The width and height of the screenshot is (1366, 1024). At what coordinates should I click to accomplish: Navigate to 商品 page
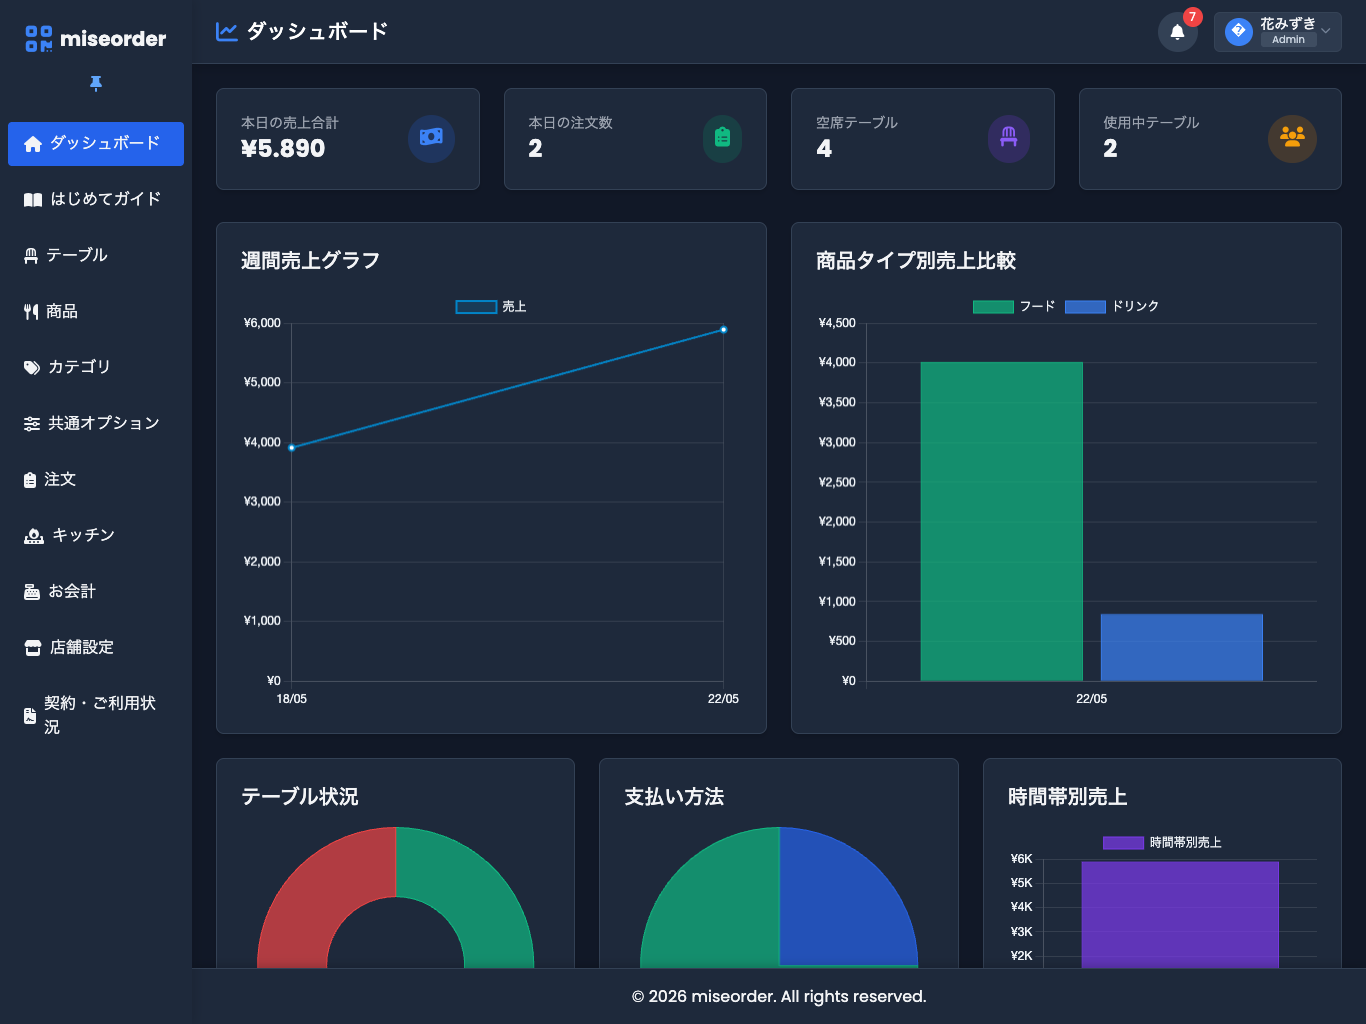[x=96, y=312]
